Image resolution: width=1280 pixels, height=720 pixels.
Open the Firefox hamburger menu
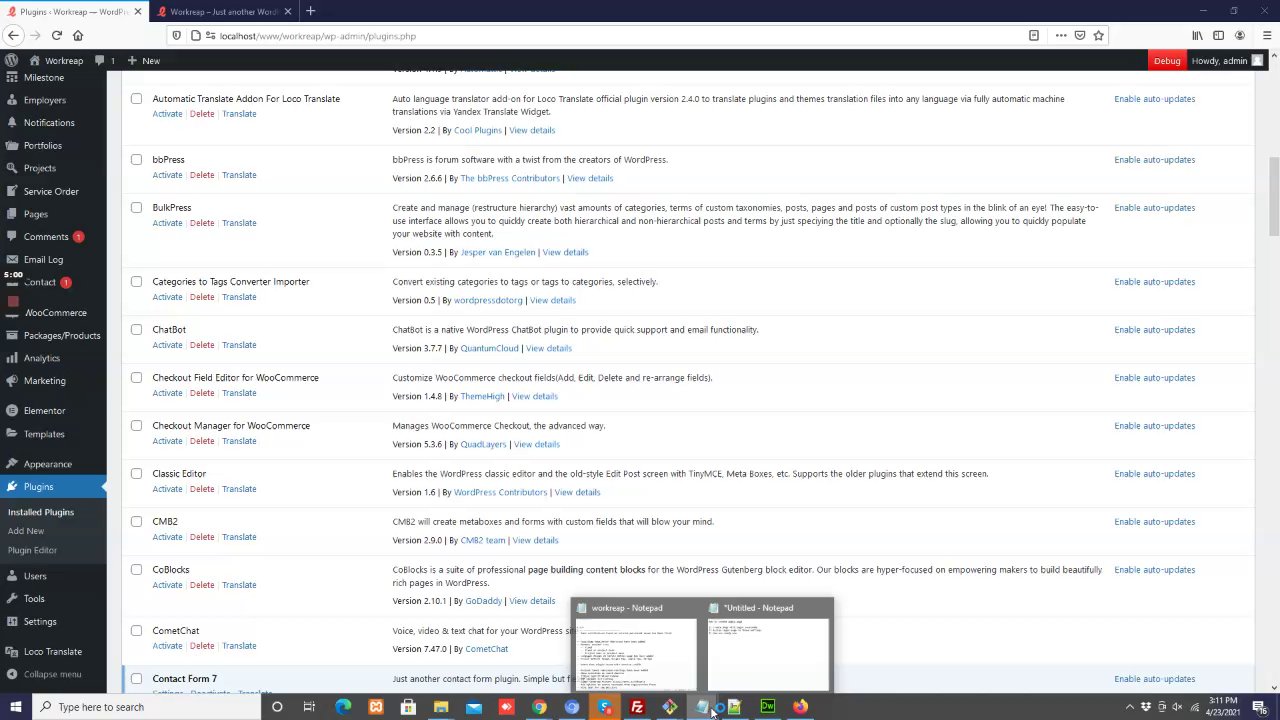click(1266, 35)
